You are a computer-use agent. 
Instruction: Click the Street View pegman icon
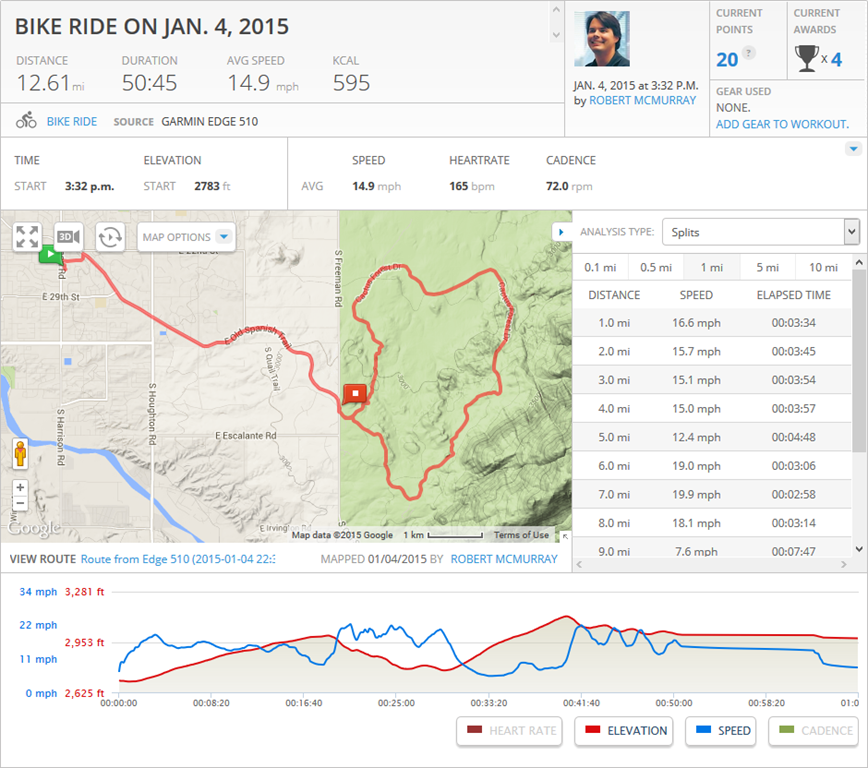coord(20,454)
